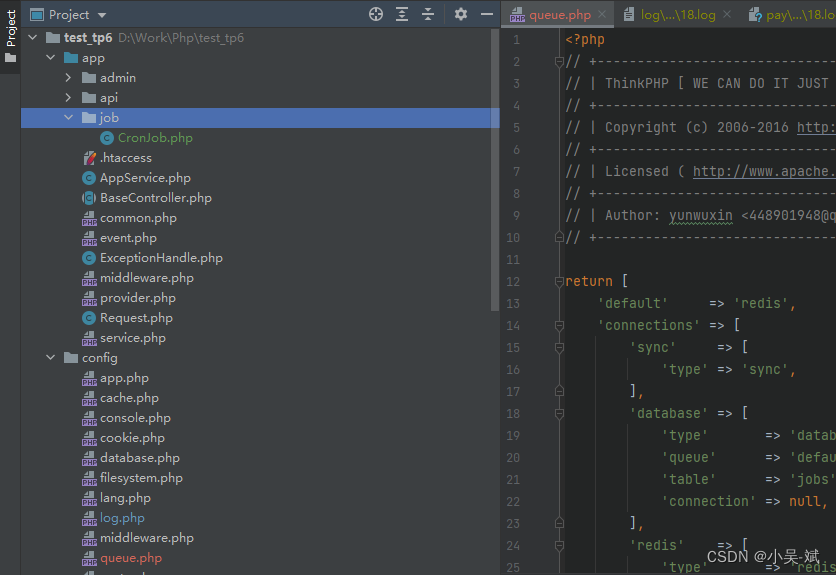This screenshot has height=575, width=836.
Task: Open app.php in config
Action: tap(124, 378)
